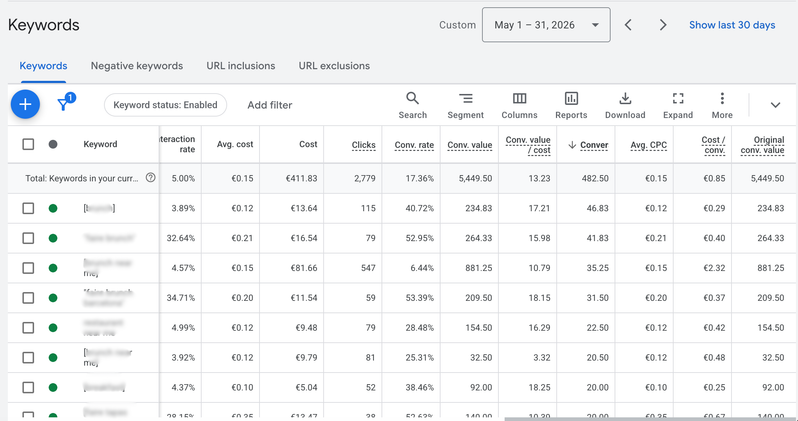The height and width of the screenshot is (421, 798).
Task: Click the 547 clicks cell
Action: [x=367, y=268]
